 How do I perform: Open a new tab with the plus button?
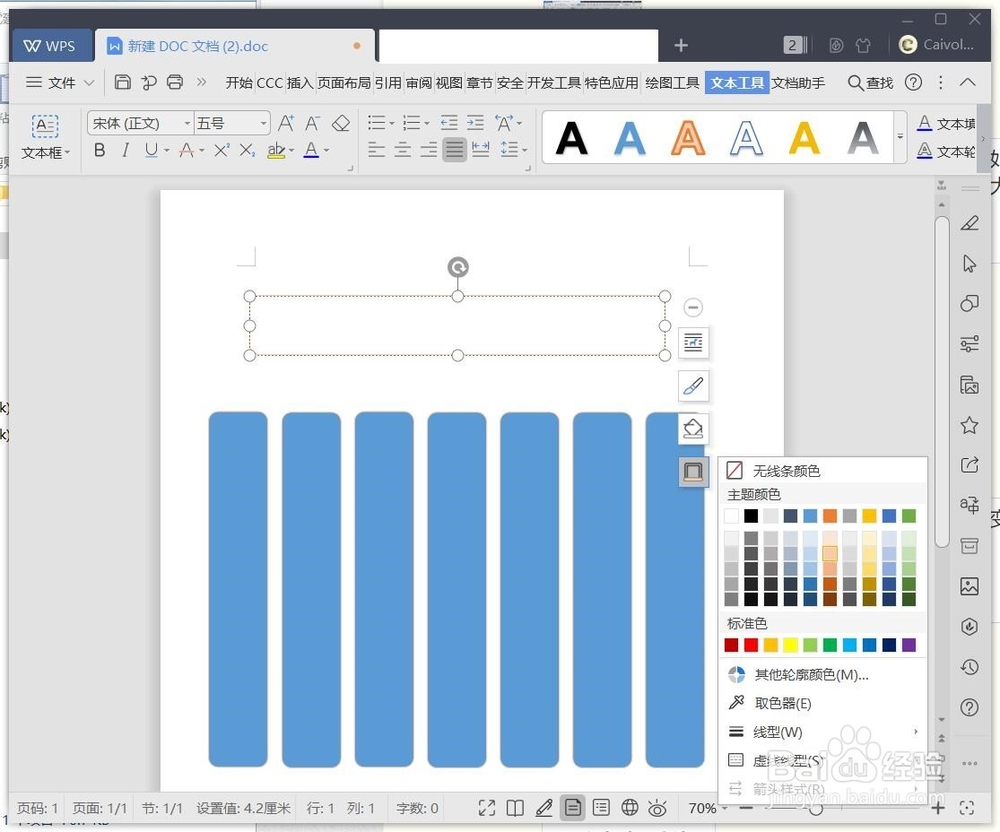(x=680, y=45)
